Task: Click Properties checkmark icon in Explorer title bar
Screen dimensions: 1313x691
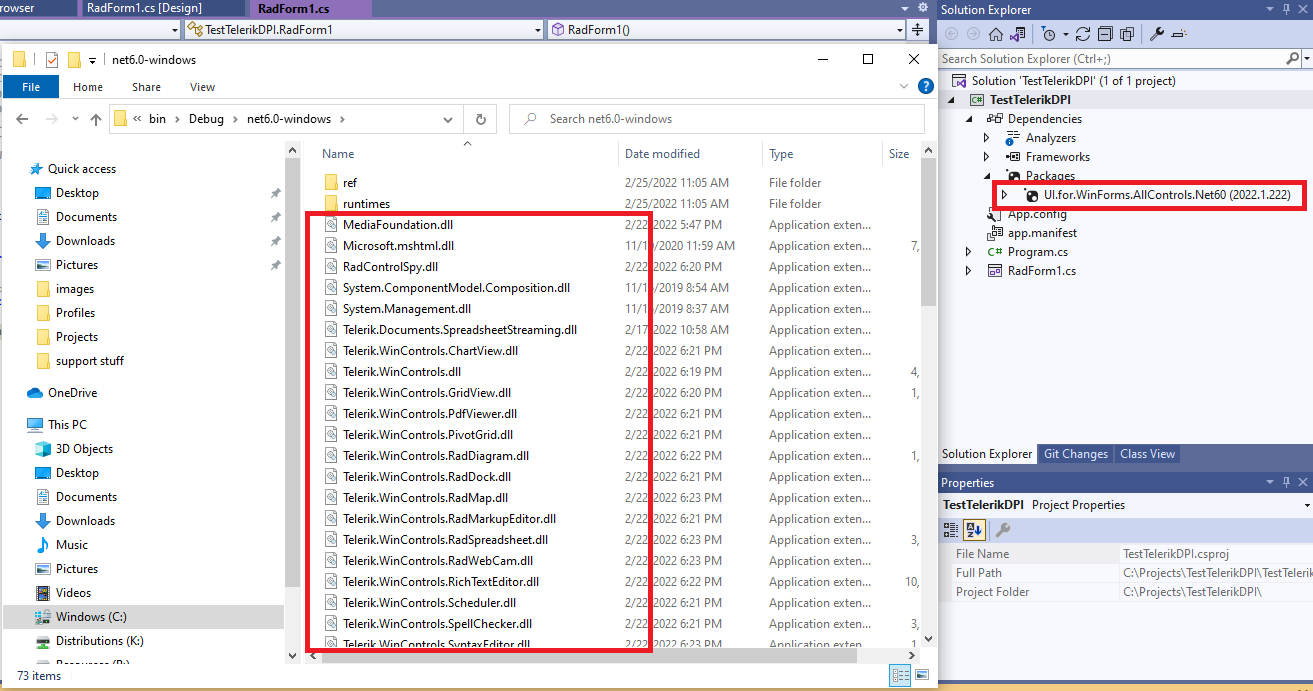Action: point(51,60)
